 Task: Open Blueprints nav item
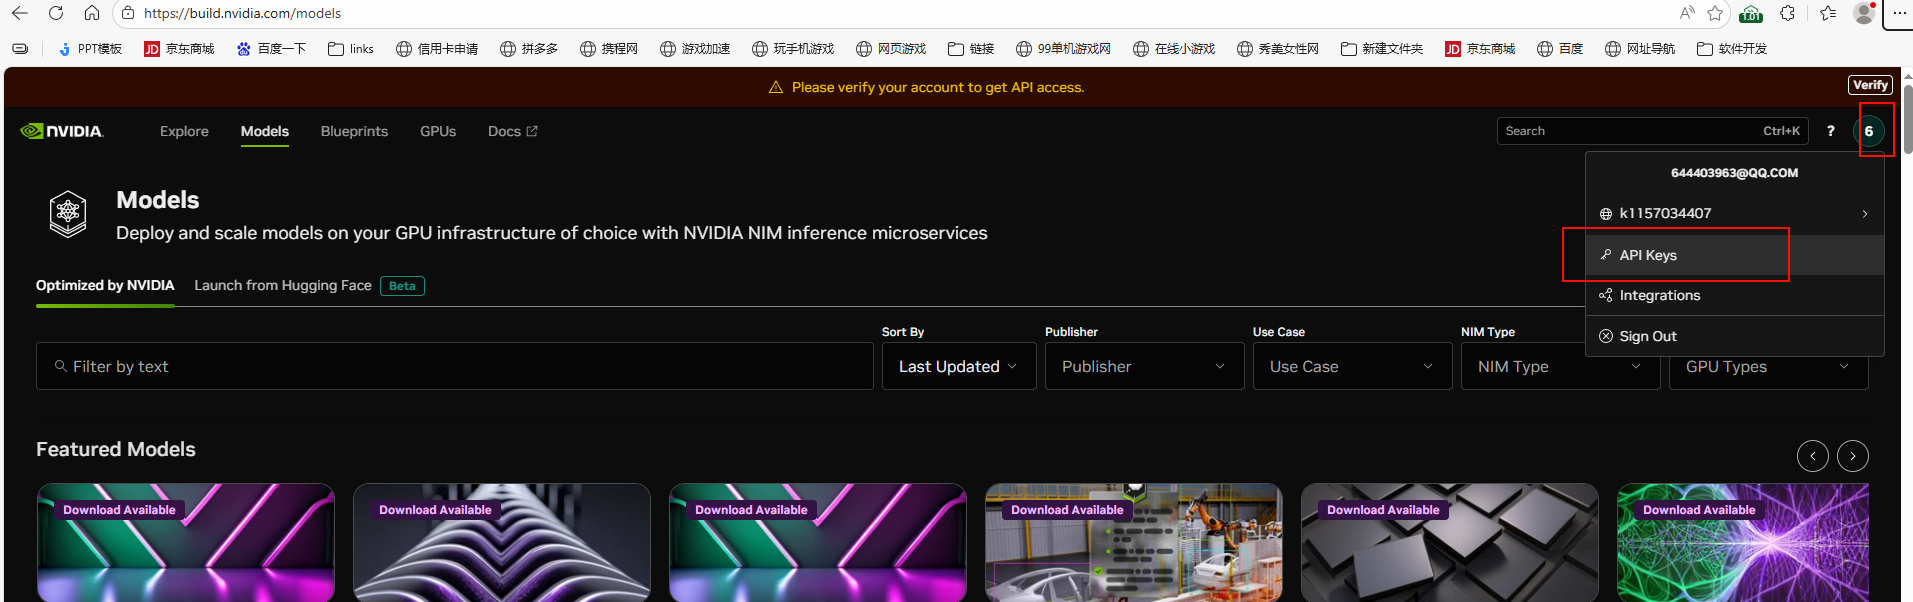coord(354,131)
